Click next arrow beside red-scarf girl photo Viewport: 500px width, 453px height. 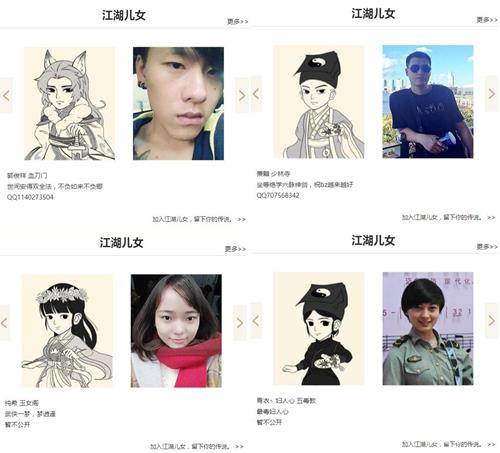pyautogui.click(x=240, y=322)
